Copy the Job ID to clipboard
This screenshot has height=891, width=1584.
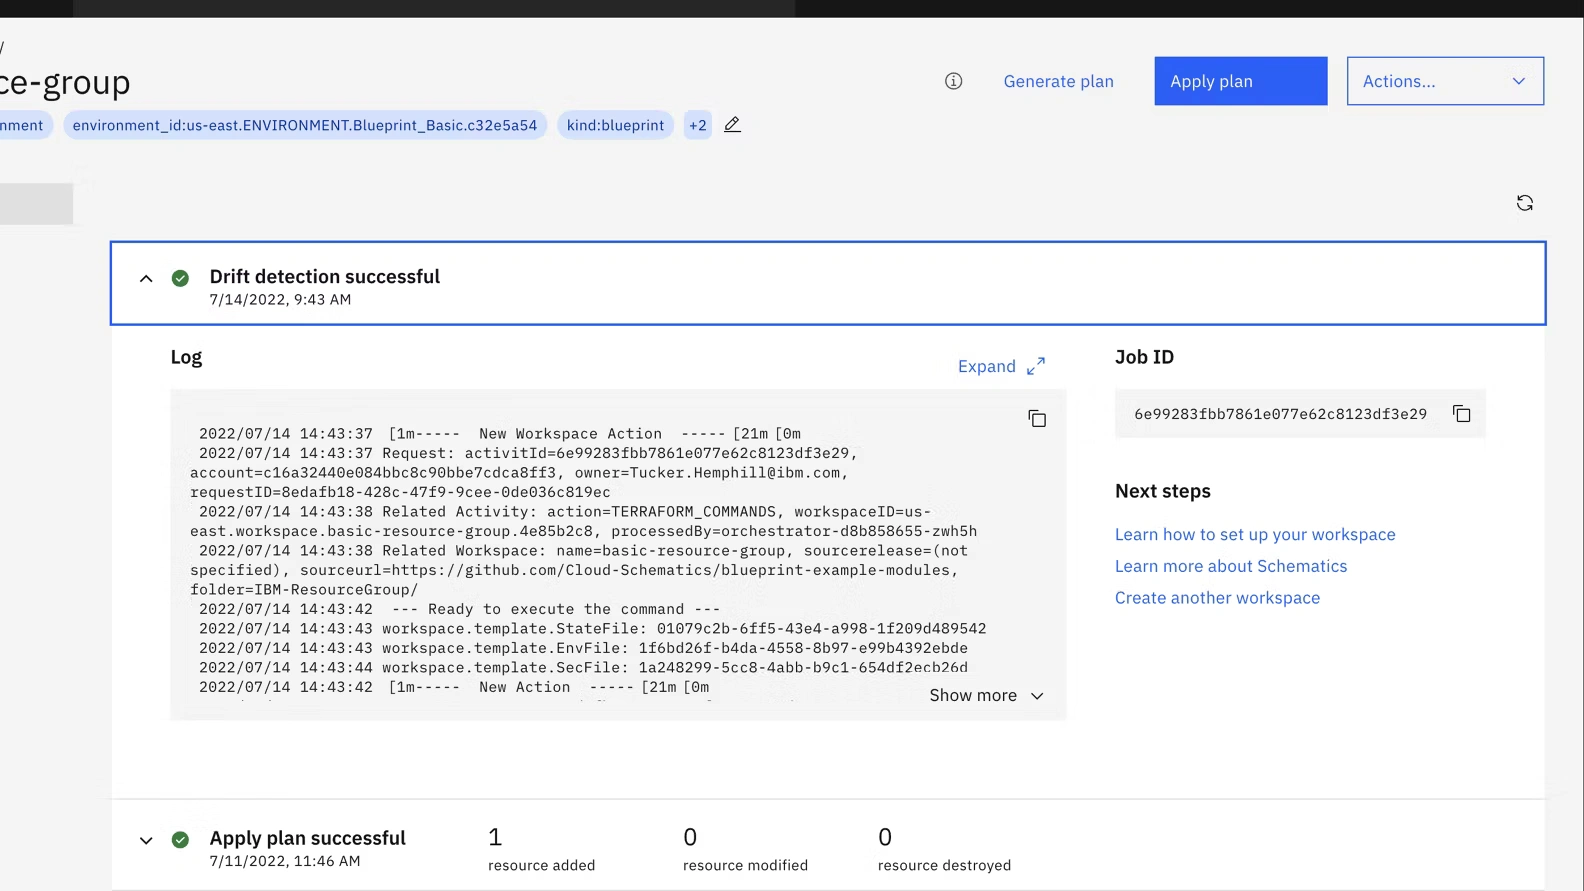click(x=1461, y=413)
